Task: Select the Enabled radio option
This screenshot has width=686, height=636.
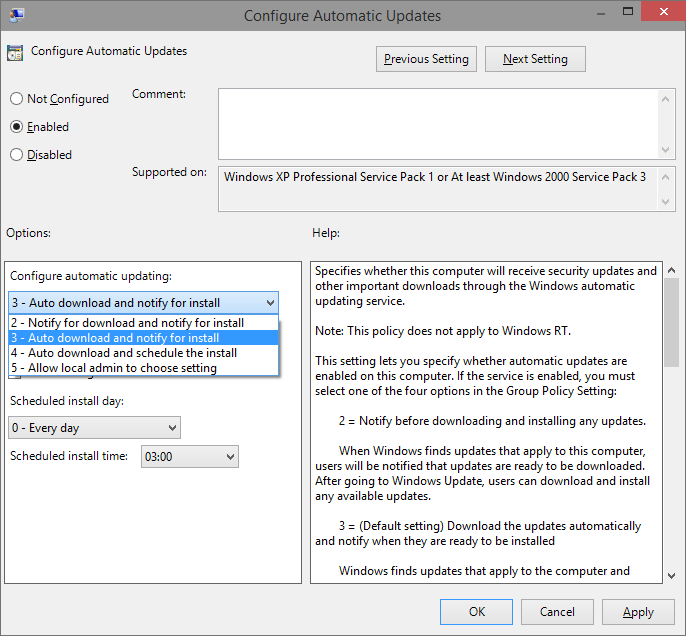Action: (x=16, y=127)
